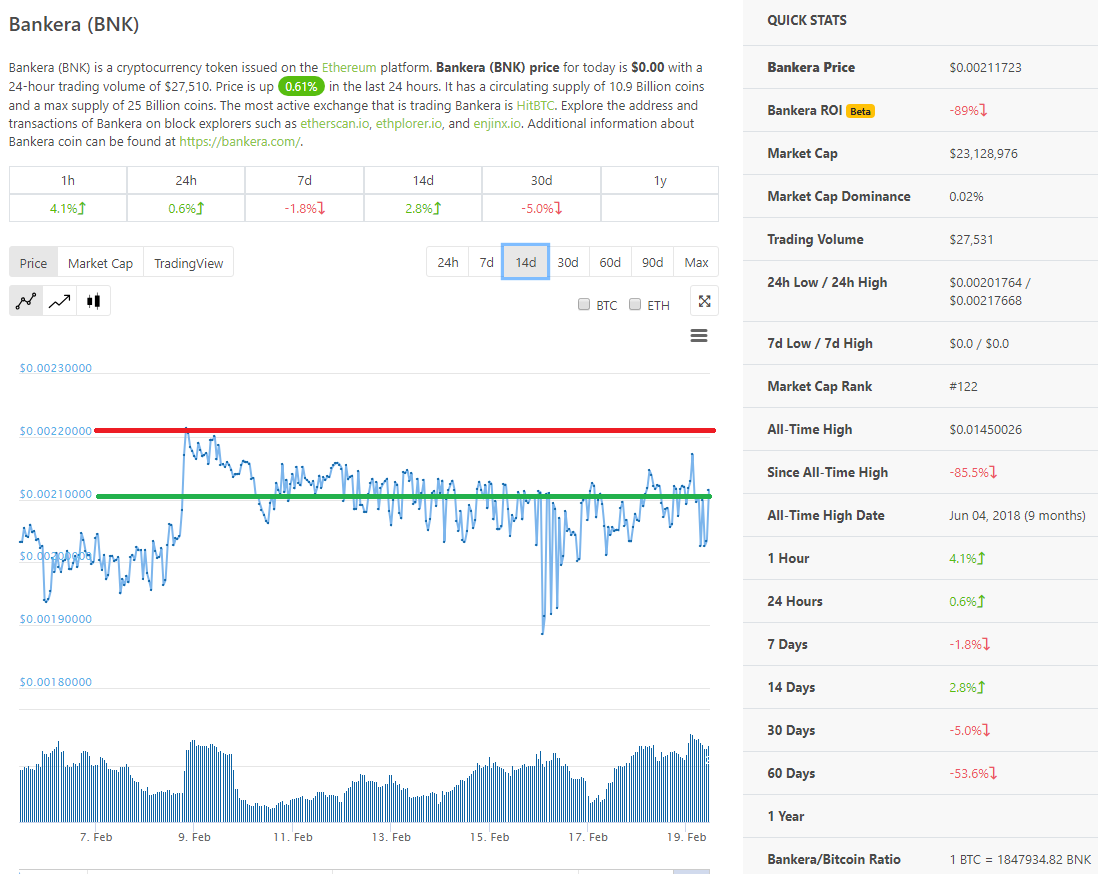The image size is (1098, 874).
Task: Select the simple trend line chart icon
Action: (x=60, y=301)
